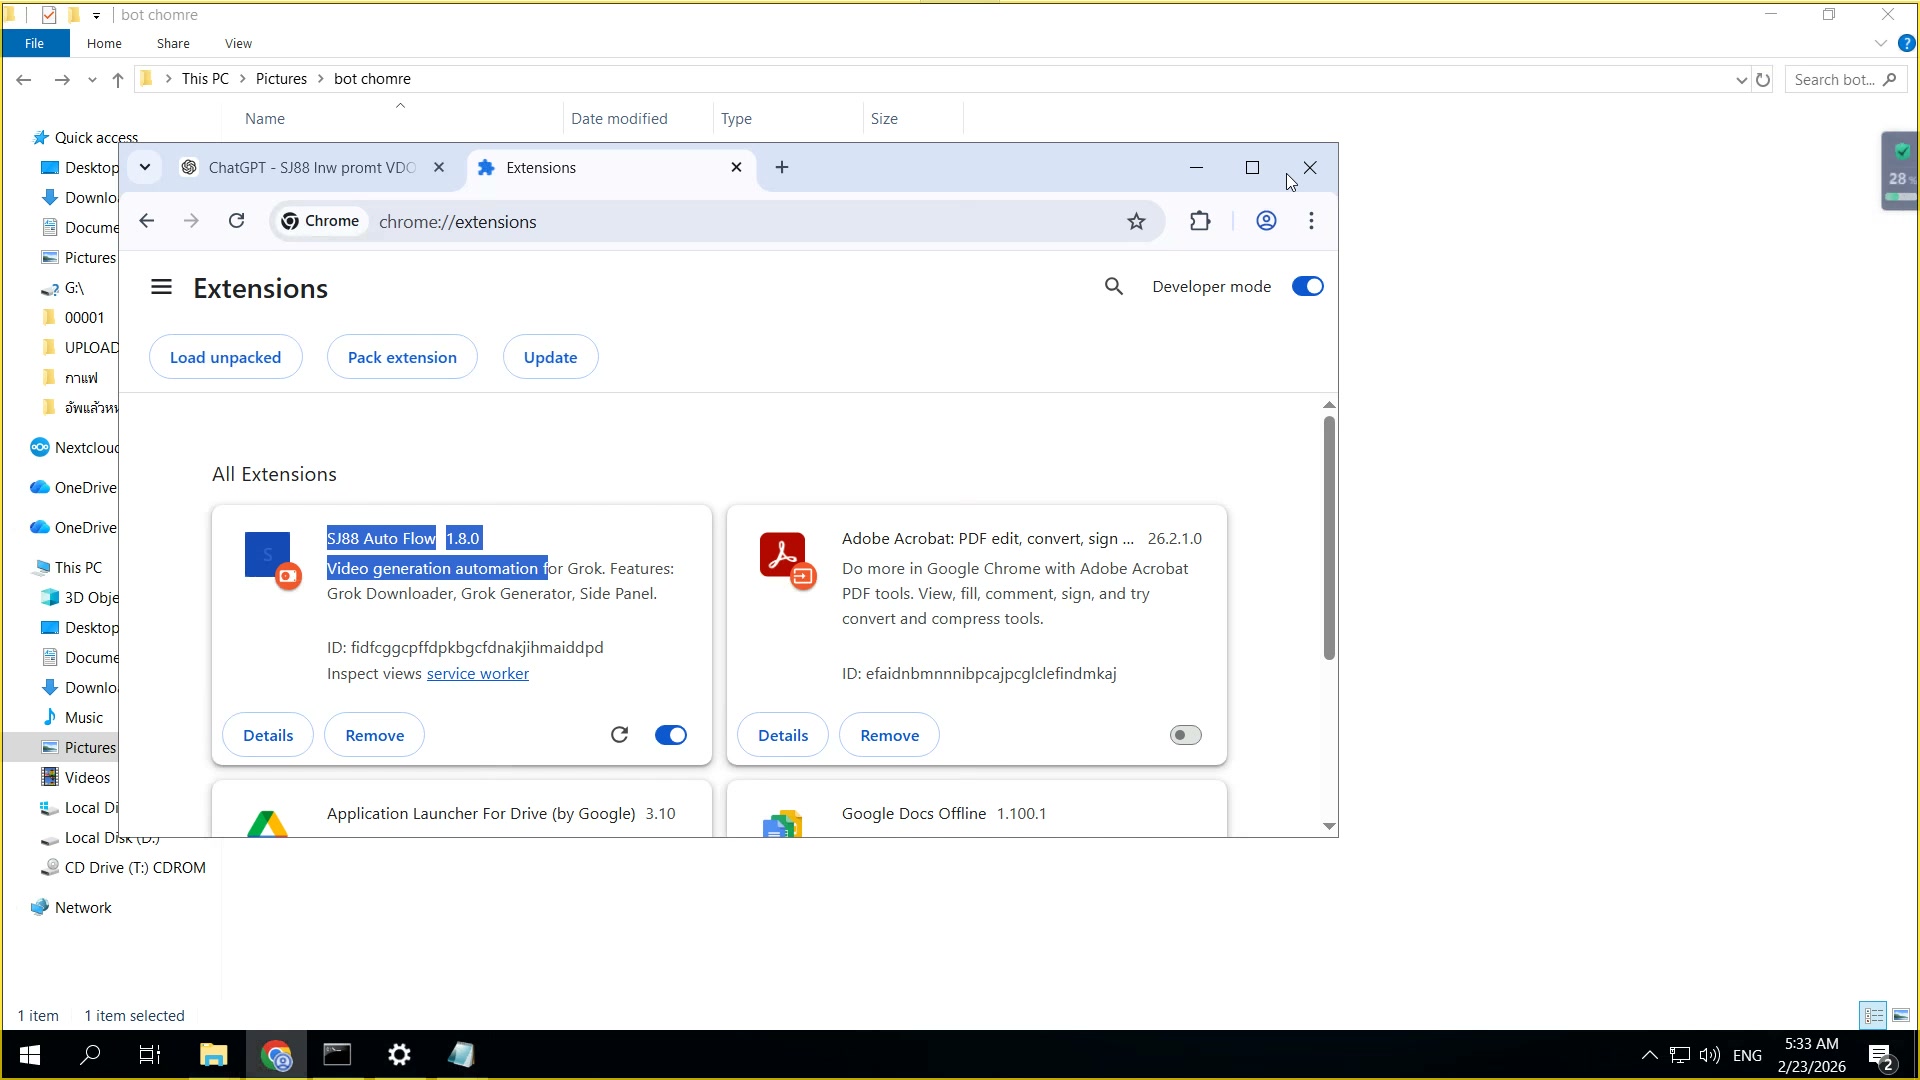Viewport: 1920px width, 1080px height.
Task: Click the extensions page vertical scrollbar
Action: (x=1329, y=540)
